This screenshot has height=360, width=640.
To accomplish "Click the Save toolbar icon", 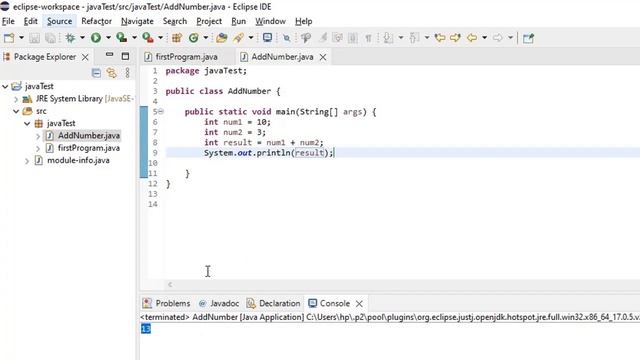I will point(34,38).
